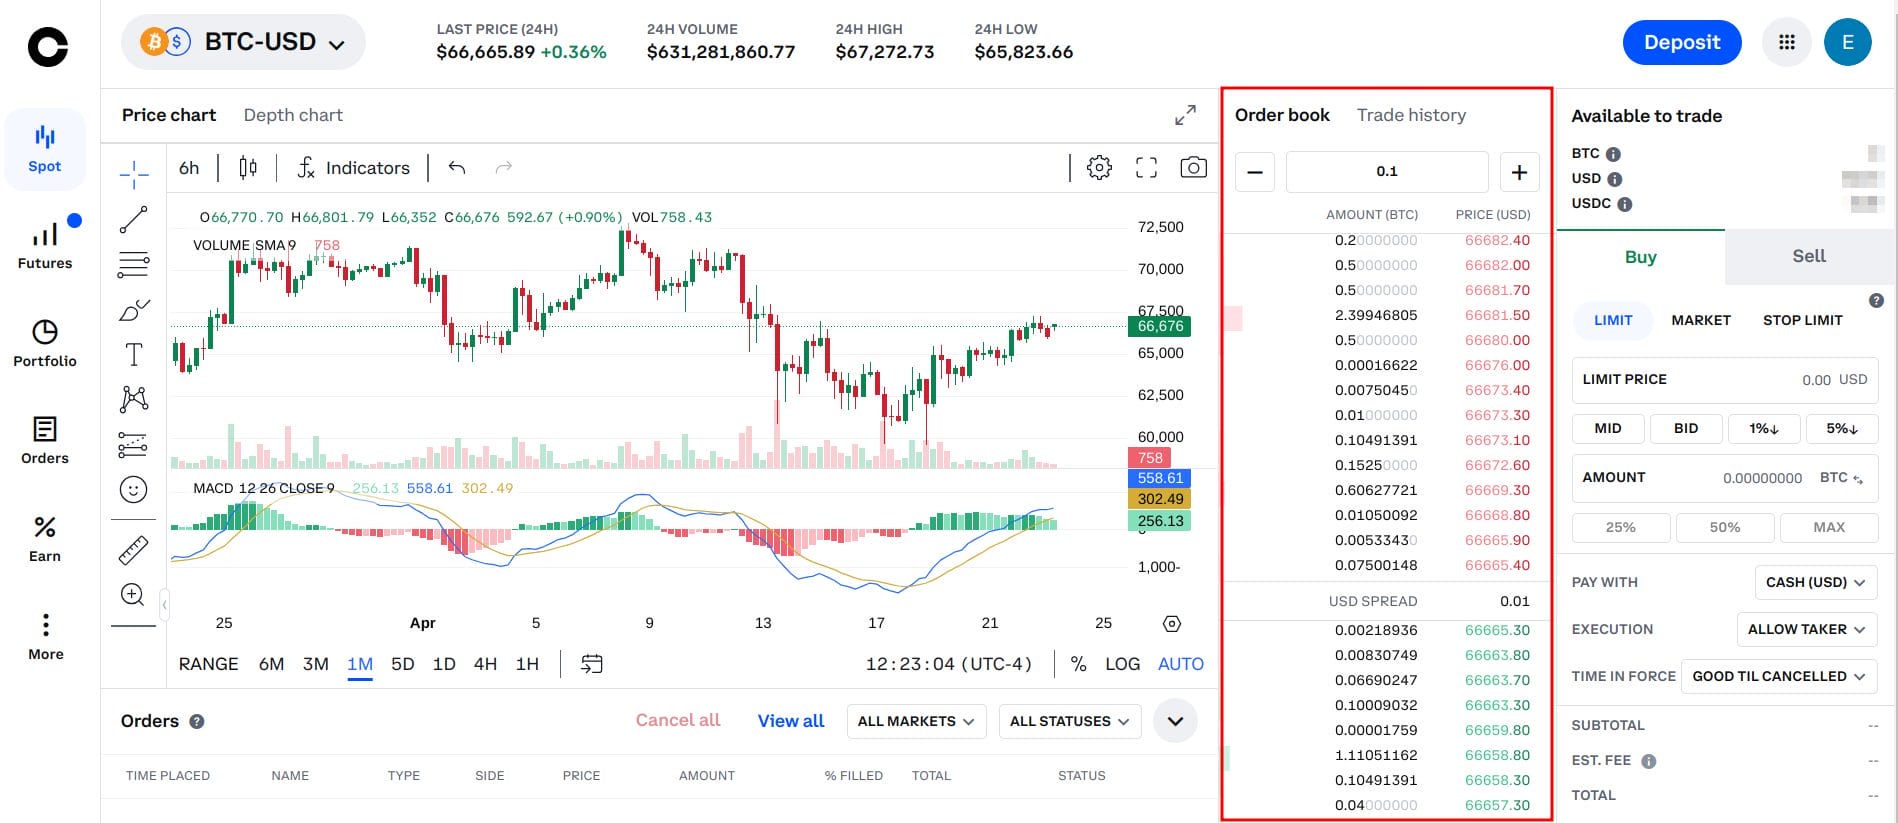Select the text annotation tool
This screenshot has width=1898, height=823.
pyautogui.click(x=134, y=354)
